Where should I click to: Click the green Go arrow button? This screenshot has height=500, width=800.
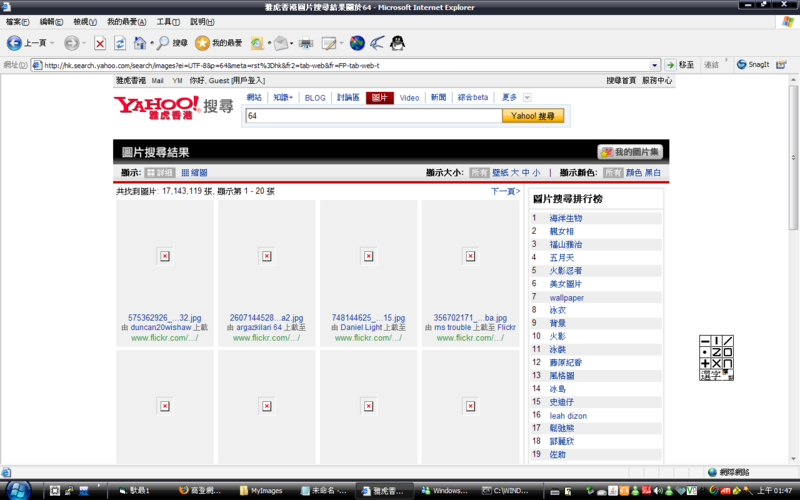click(670, 65)
